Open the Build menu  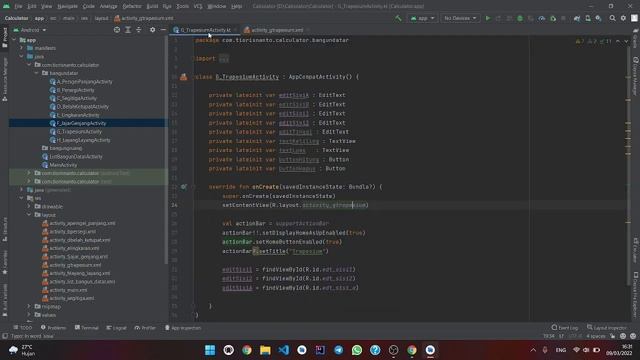tap(152, 6)
